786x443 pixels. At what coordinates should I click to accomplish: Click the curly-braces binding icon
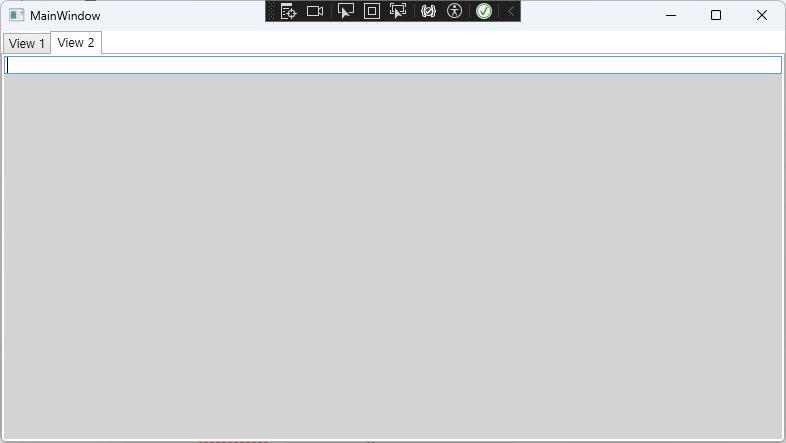click(x=428, y=11)
